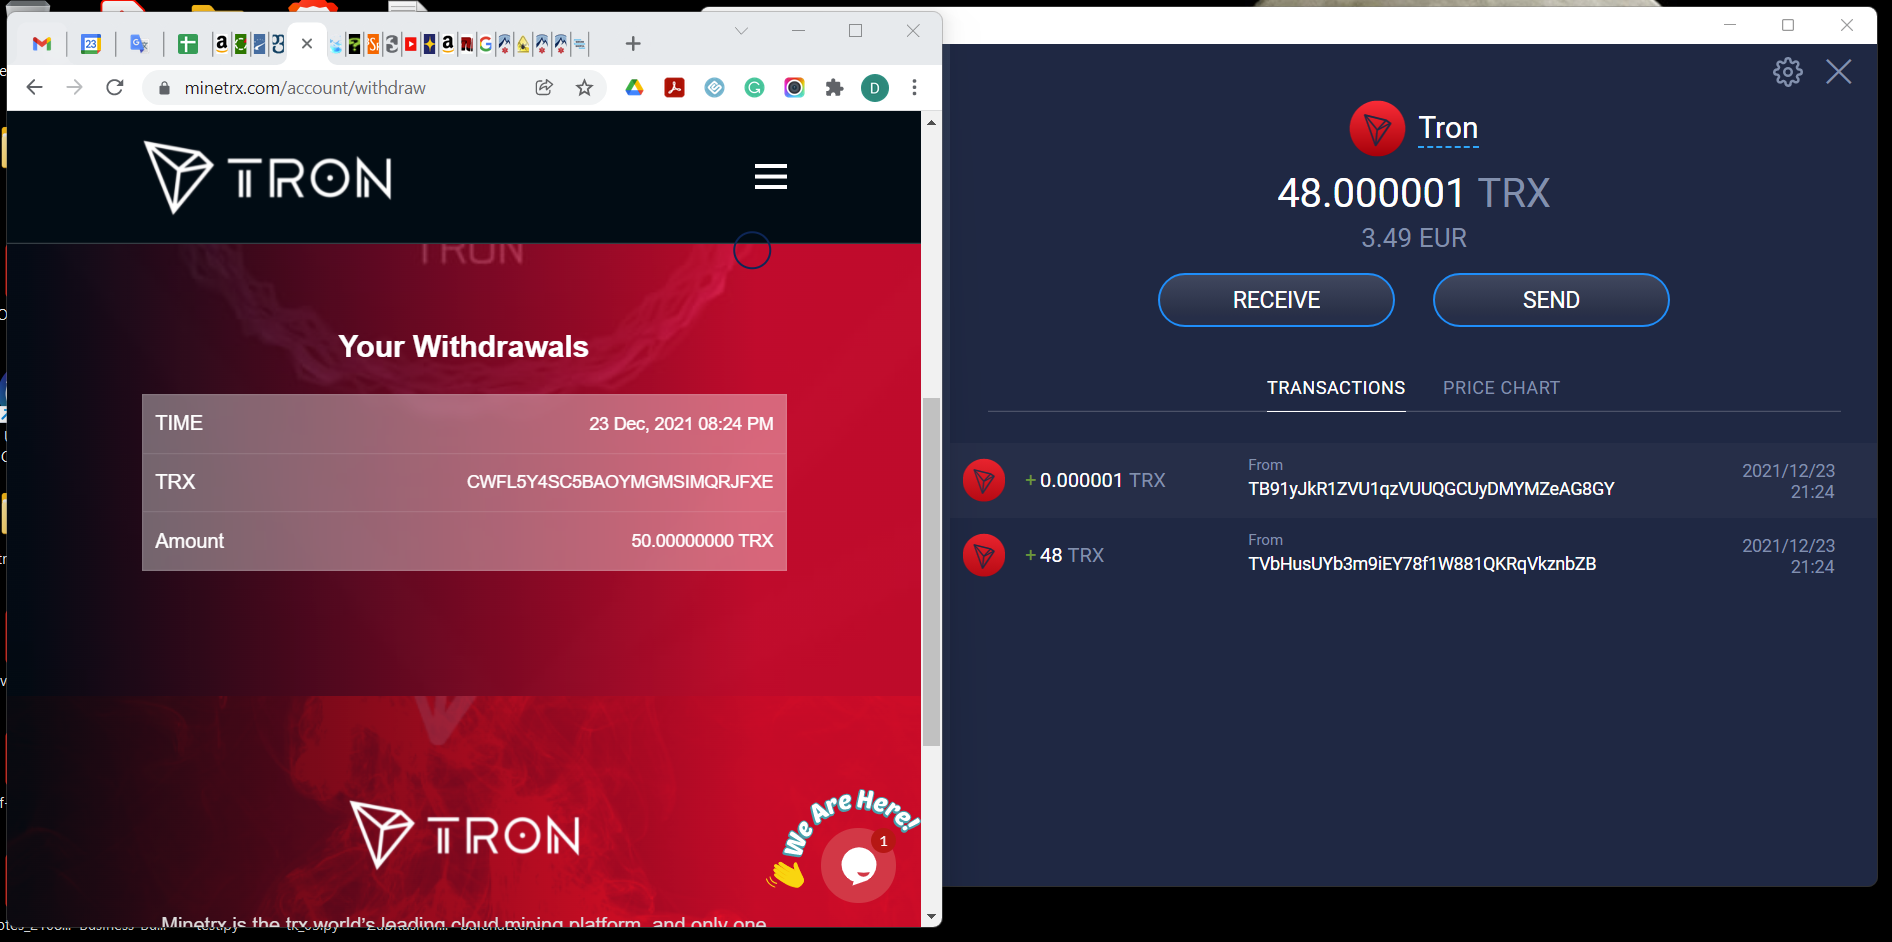Screen dimensions: 1892x942
Task: Open the YouTube browser tab
Action: tap(410, 44)
